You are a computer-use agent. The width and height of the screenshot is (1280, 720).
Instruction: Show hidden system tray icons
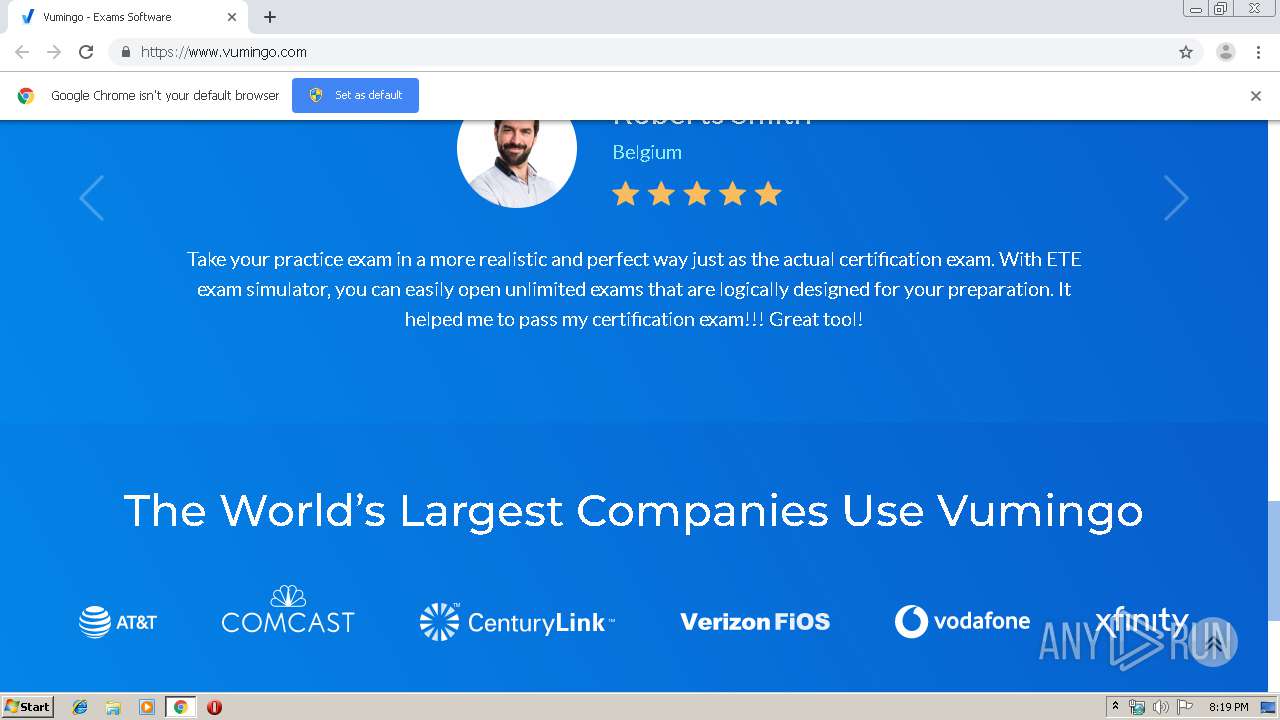pyautogui.click(x=1115, y=707)
